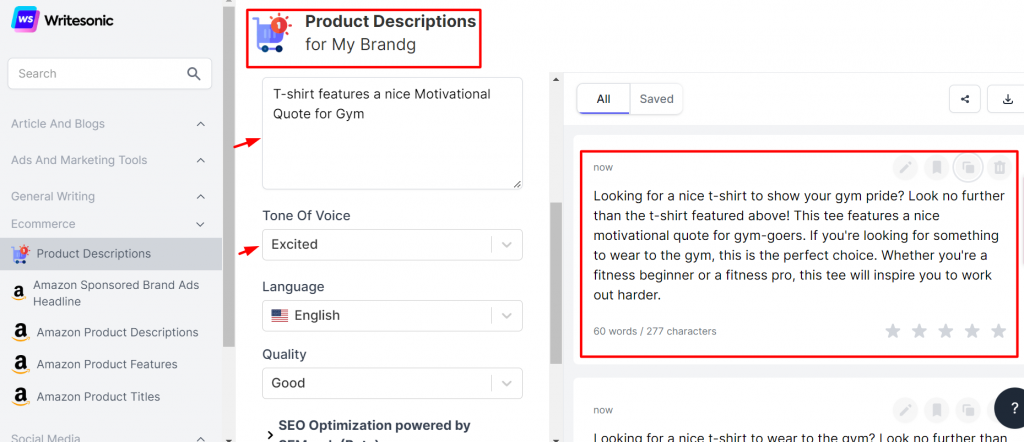Click the share icon button
1024x442 pixels.
(964, 99)
